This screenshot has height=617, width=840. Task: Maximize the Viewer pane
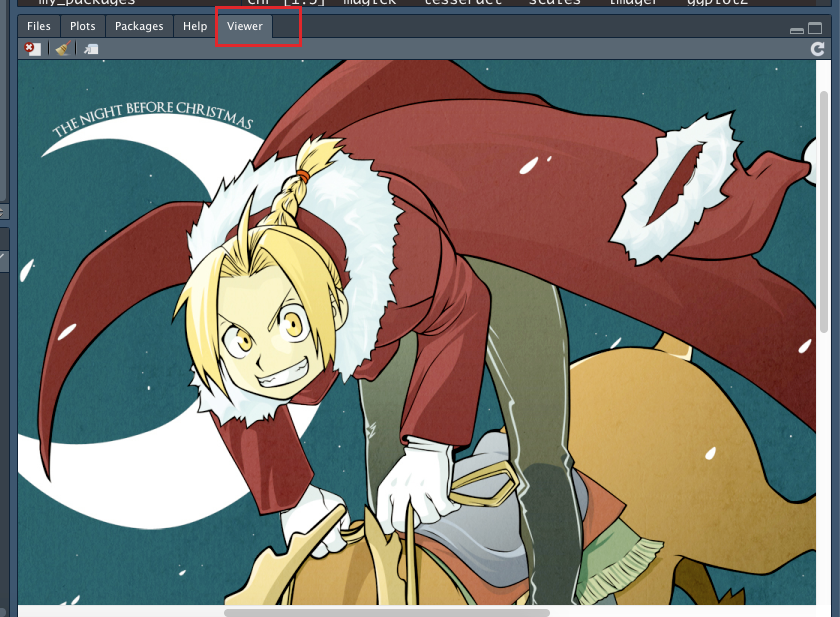tap(815, 28)
